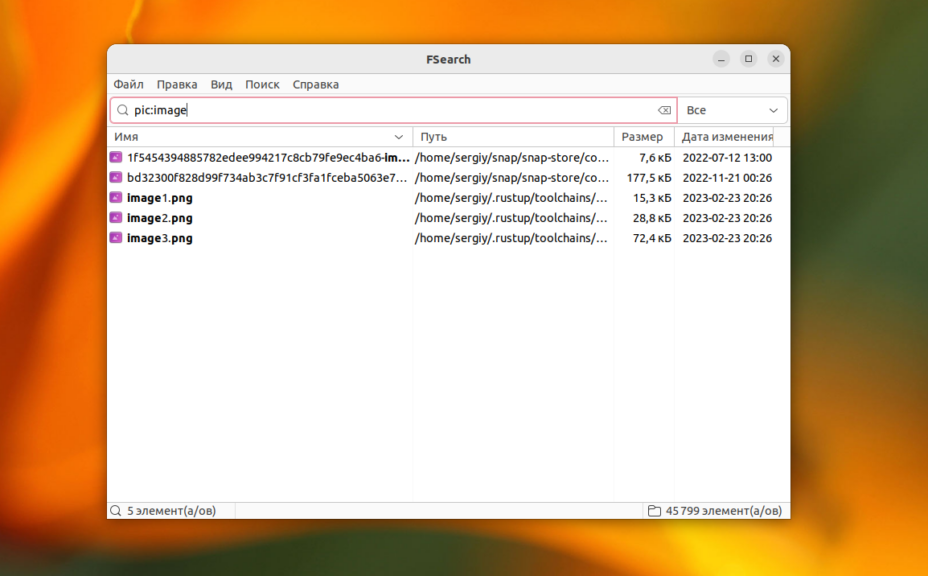Click the folder icon in status bar
Viewport: 928px width, 576px height.
tap(654, 511)
